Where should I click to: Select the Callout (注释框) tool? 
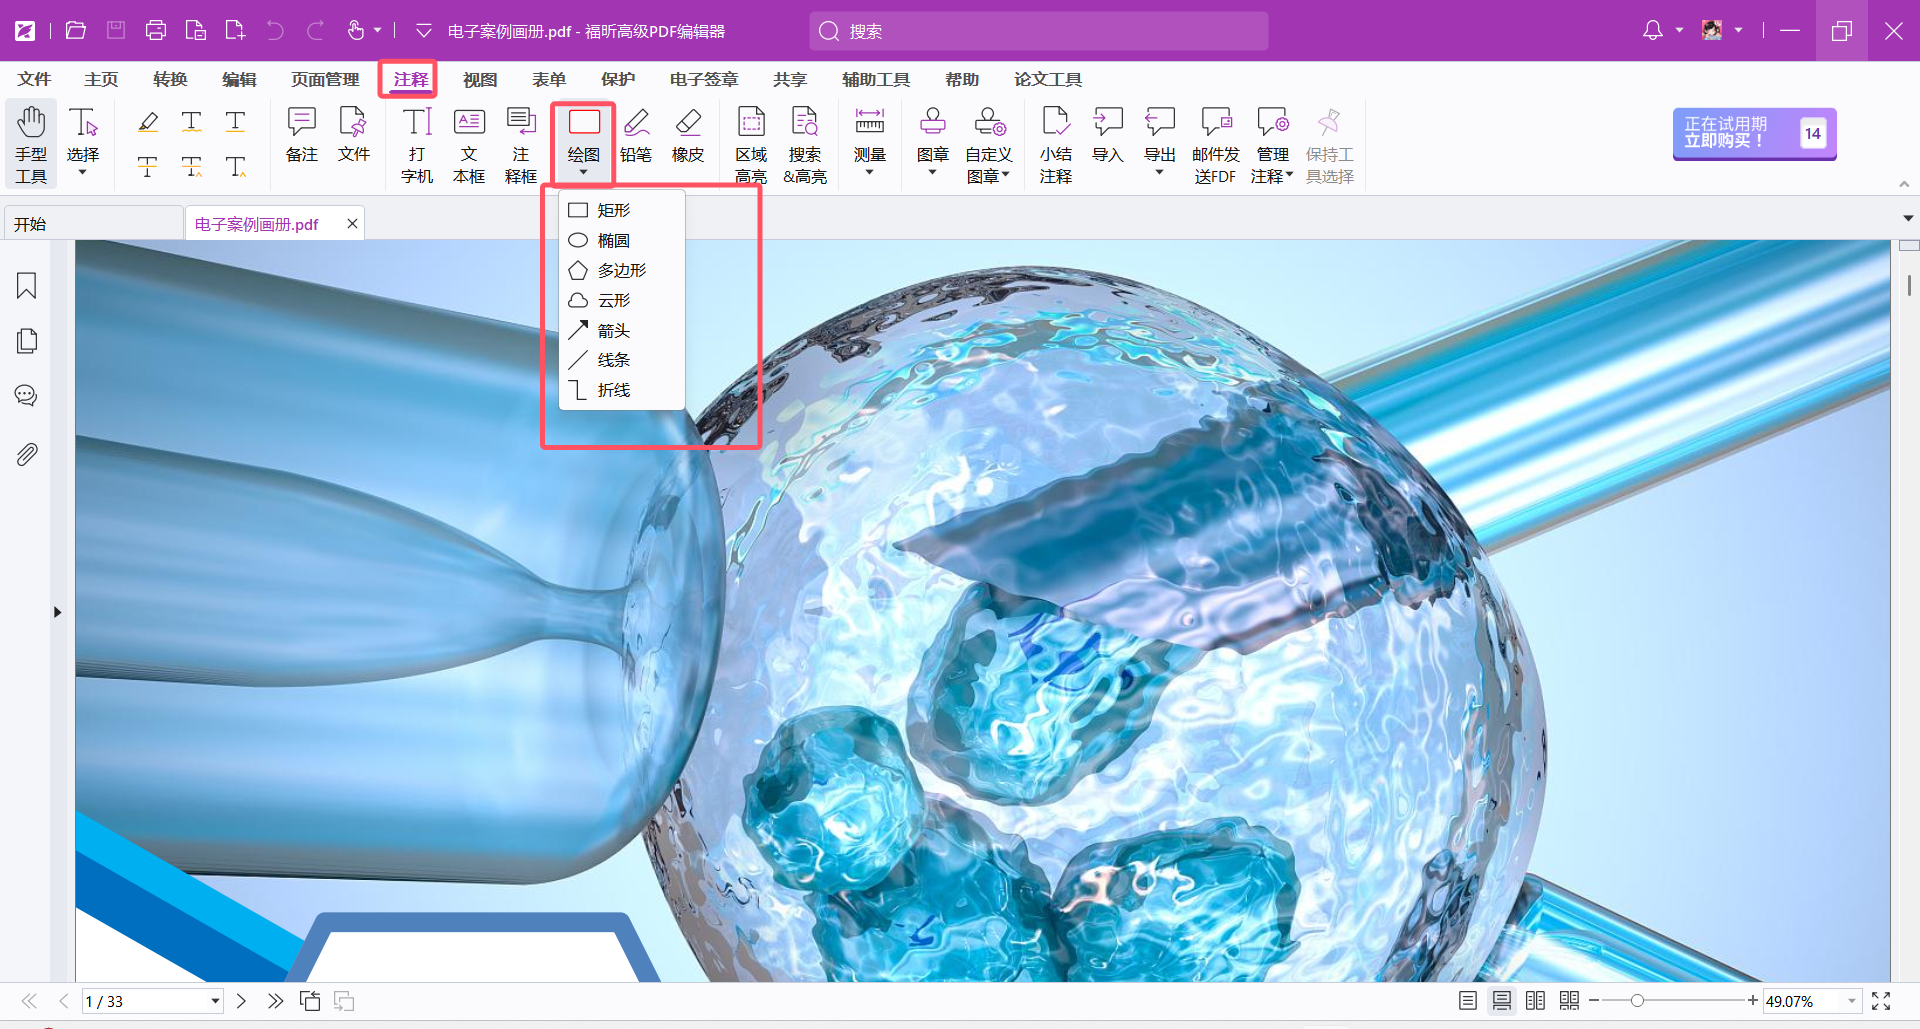pos(521,144)
